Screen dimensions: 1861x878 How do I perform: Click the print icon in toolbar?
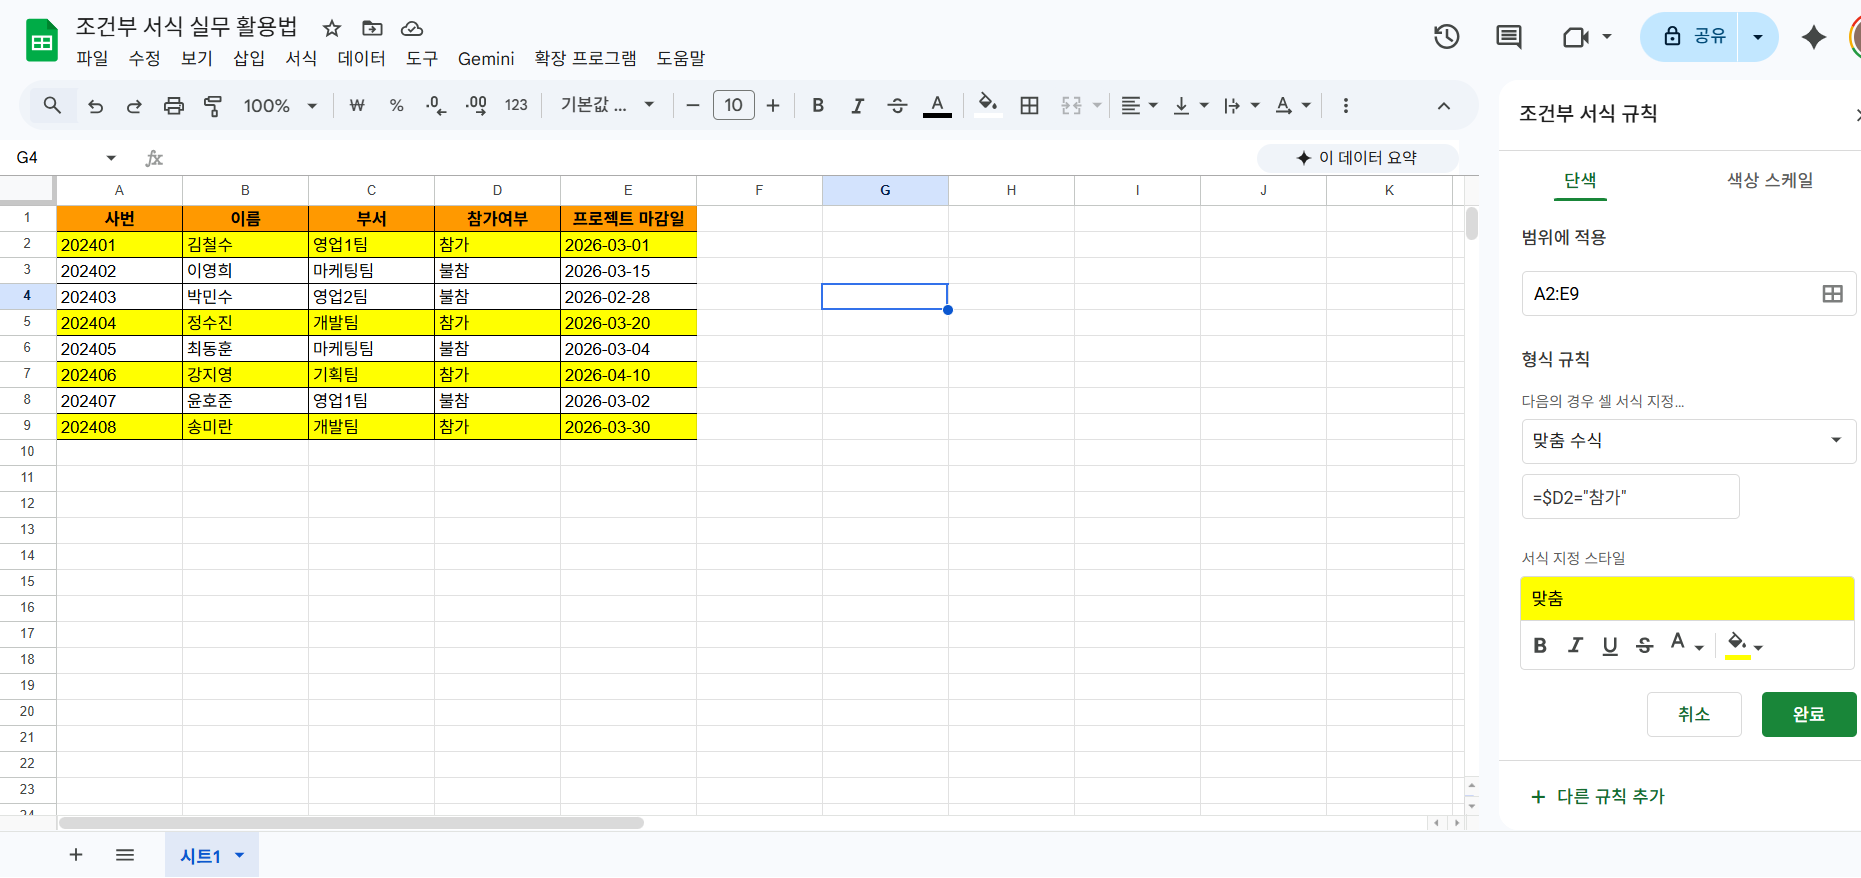pos(174,106)
